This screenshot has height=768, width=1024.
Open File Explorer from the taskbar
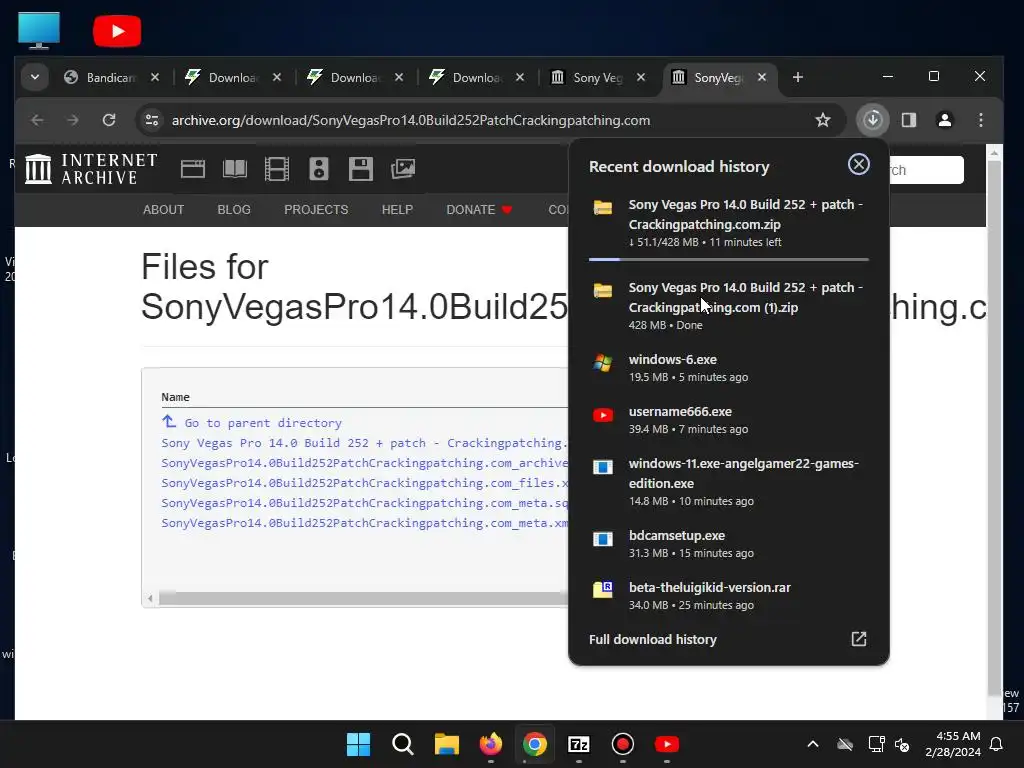tap(447, 744)
